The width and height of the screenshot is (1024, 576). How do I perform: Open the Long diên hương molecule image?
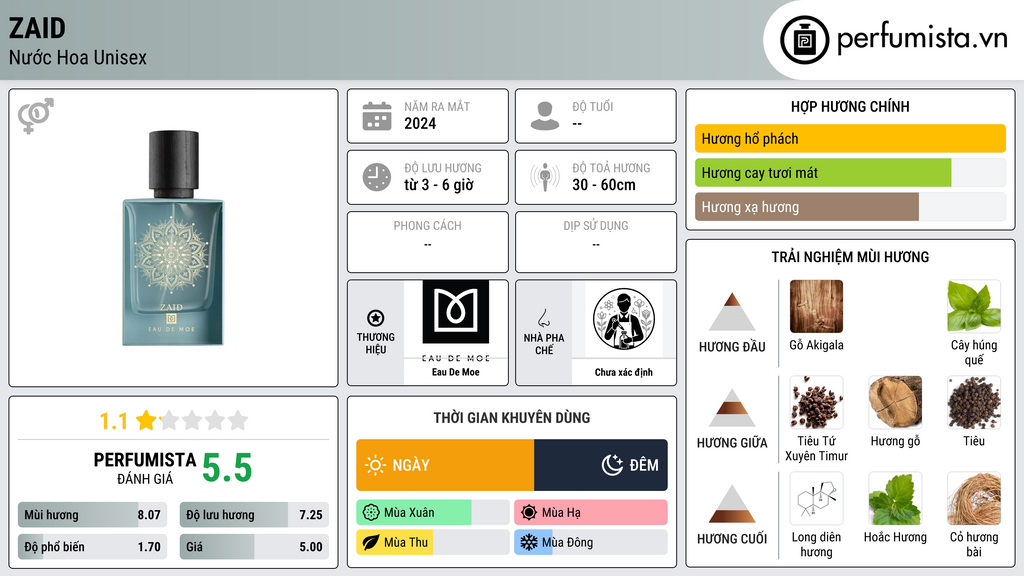(x=816, y=498)
